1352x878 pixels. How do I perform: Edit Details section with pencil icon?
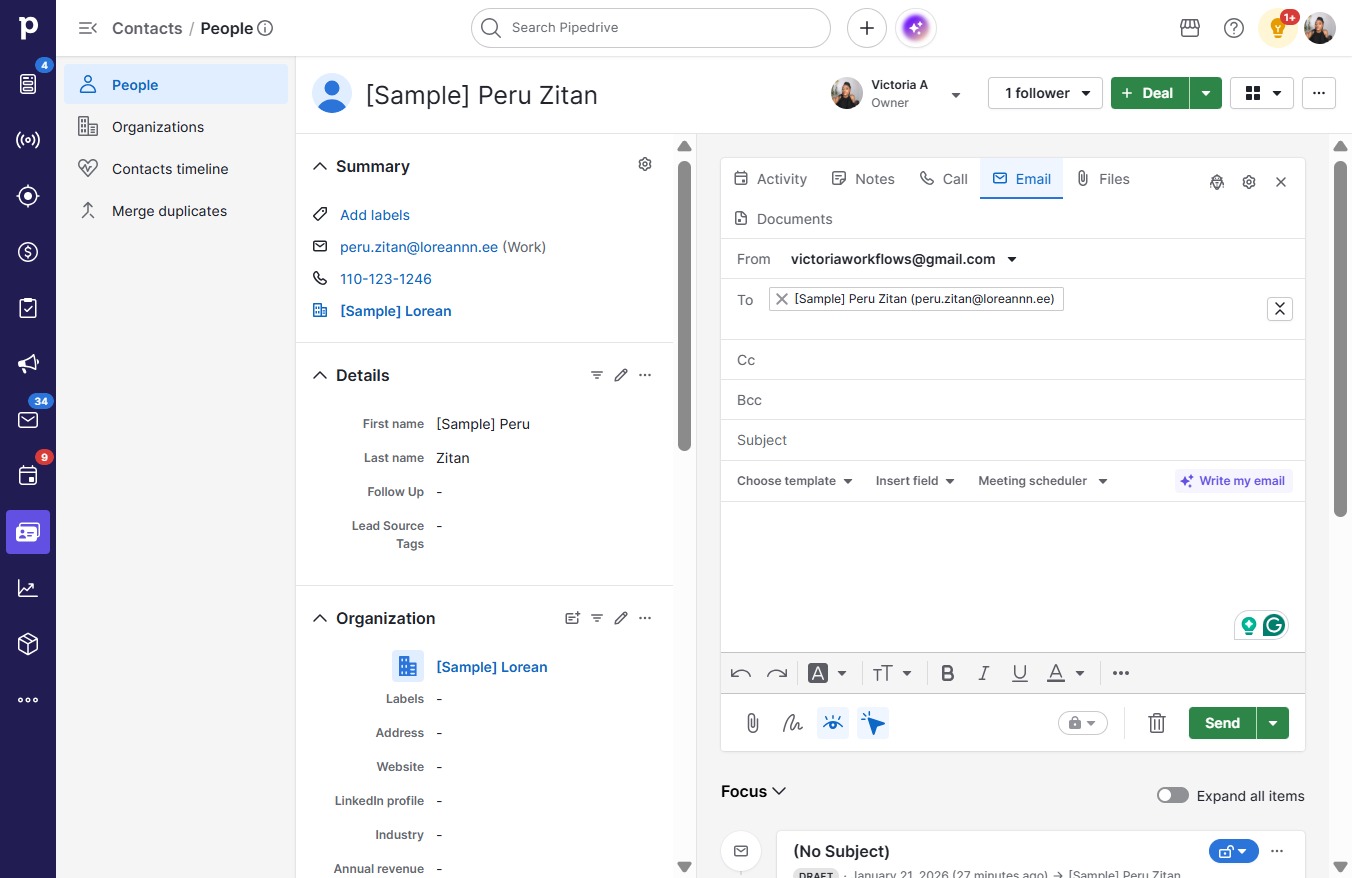click(621, 375)
